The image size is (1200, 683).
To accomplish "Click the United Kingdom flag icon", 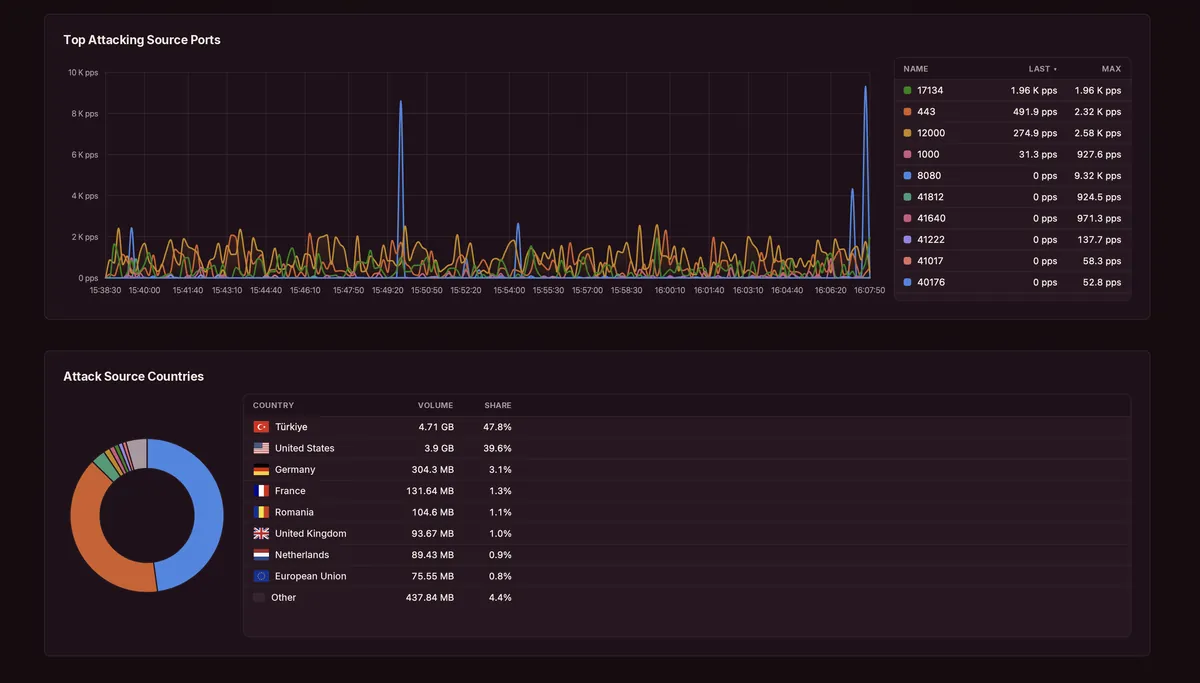I will [x=261, y=533].
